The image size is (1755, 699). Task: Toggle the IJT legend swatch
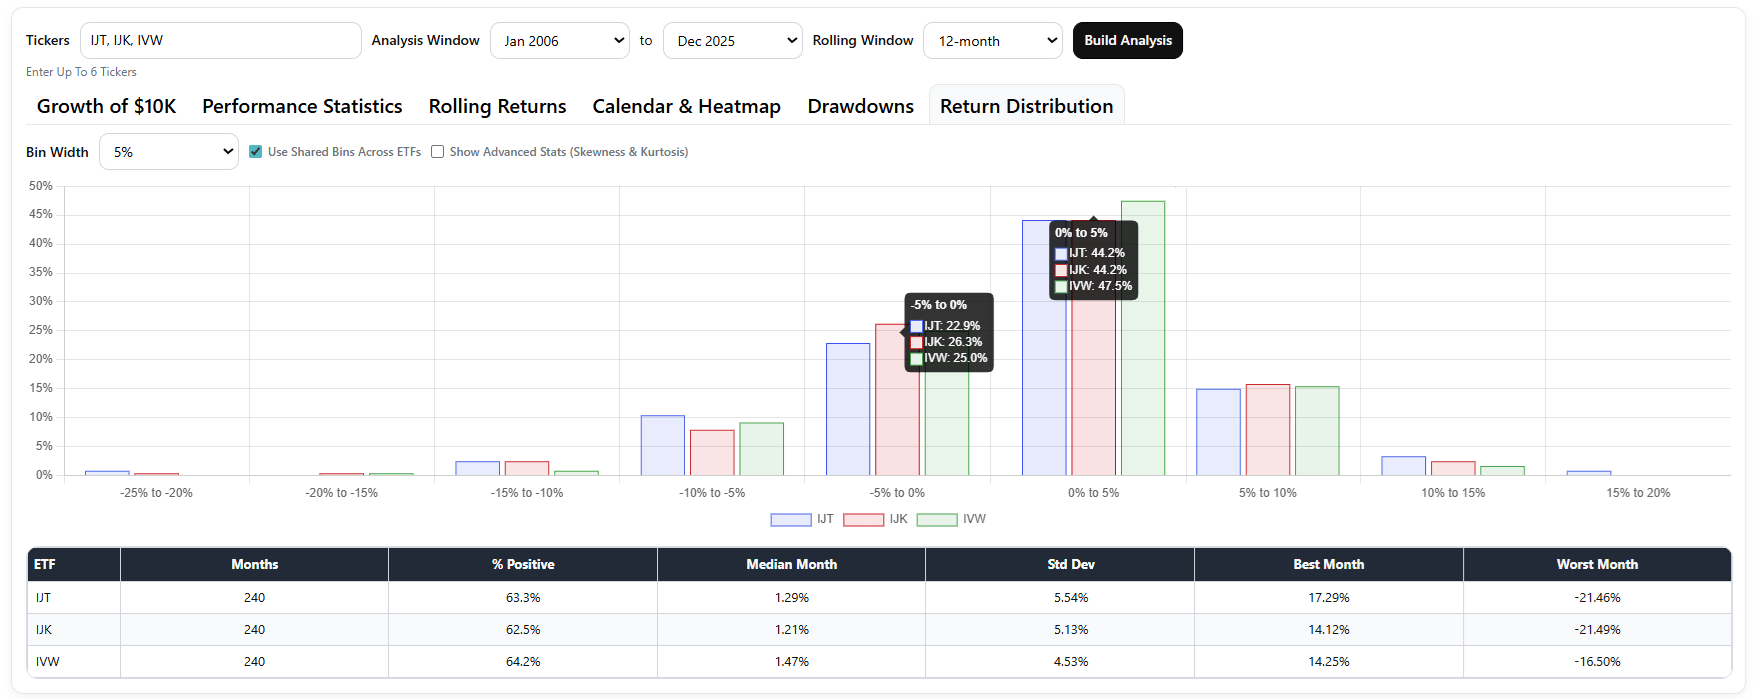[790, 519]
